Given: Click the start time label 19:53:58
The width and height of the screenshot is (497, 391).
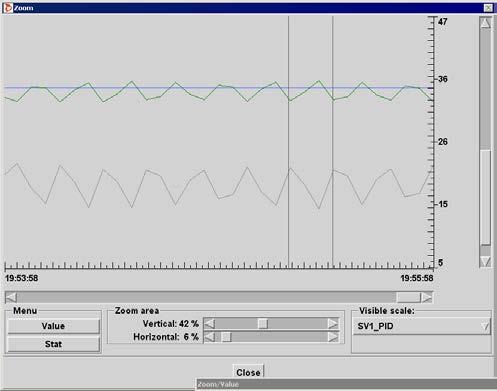Looking at the screenshot, I should (x=22, y=278).
